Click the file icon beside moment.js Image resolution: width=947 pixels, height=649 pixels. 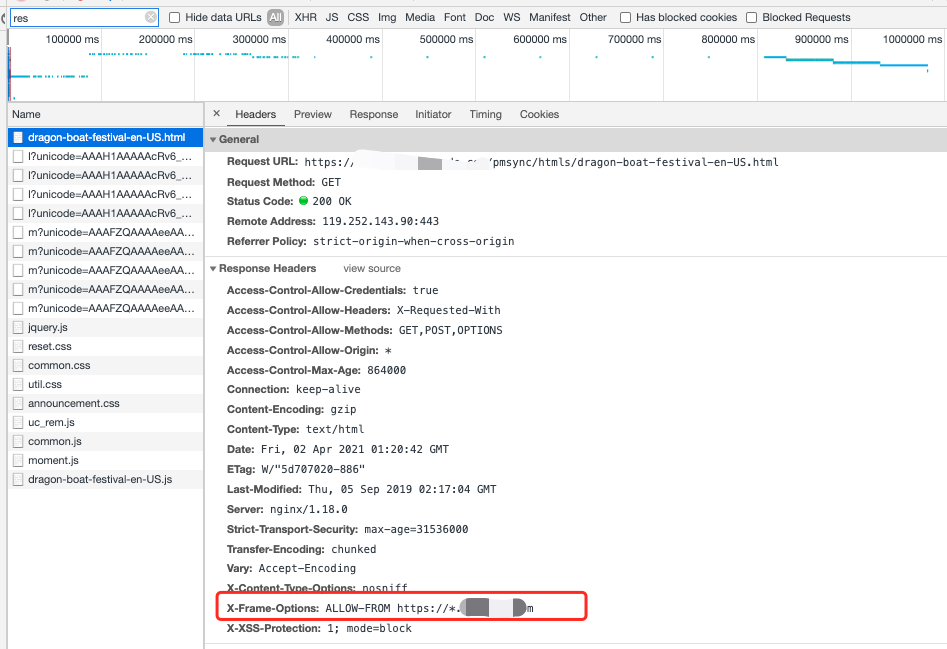coord(18,461)
